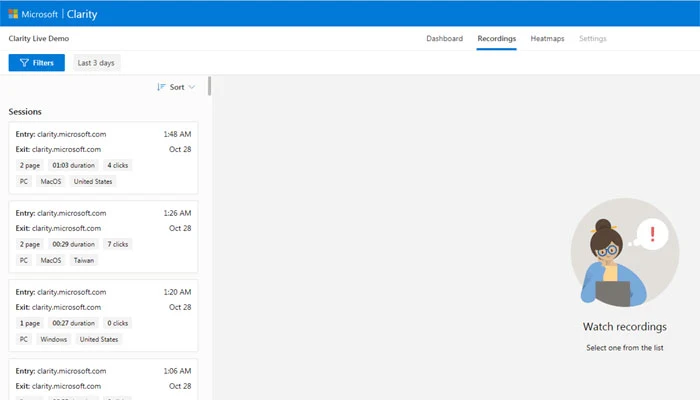
Task: Click the Watch recordings illustration
Action: [x=625, y=253]
